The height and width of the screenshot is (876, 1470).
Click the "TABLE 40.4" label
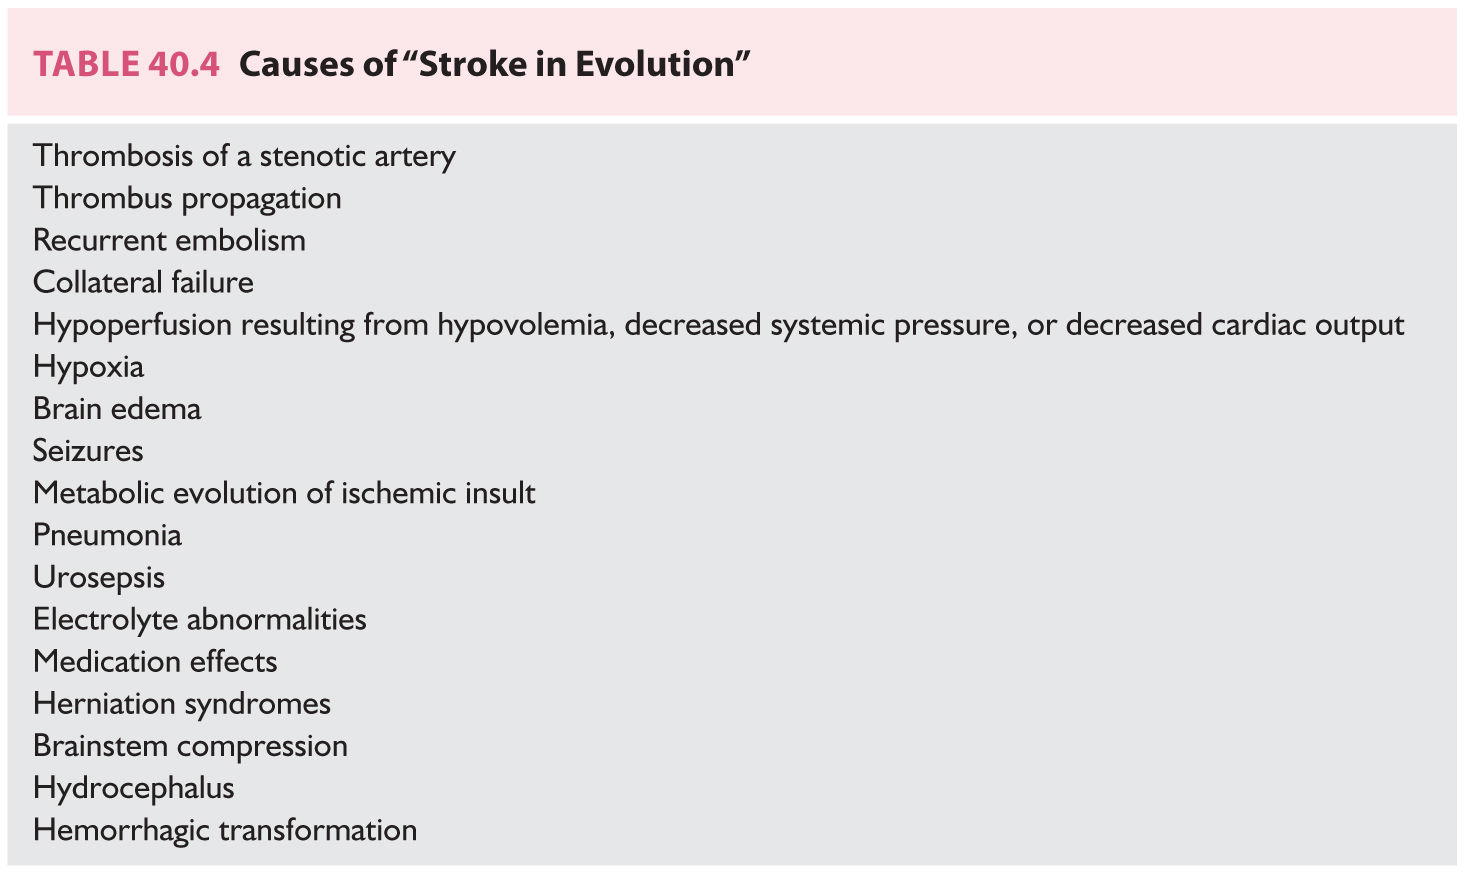click(126, 65)
